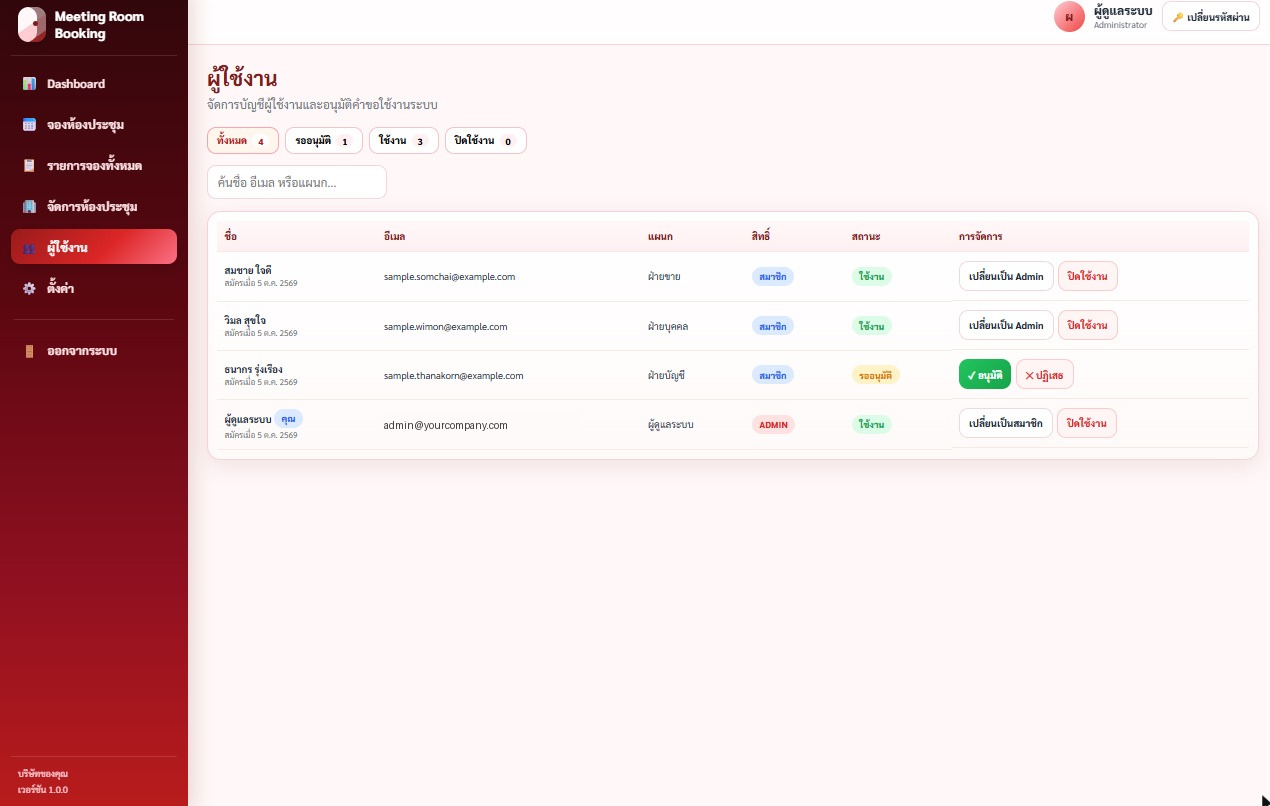Open the ตั้งค่า settings page
1270x806 pixels.
tap(94, 288)
